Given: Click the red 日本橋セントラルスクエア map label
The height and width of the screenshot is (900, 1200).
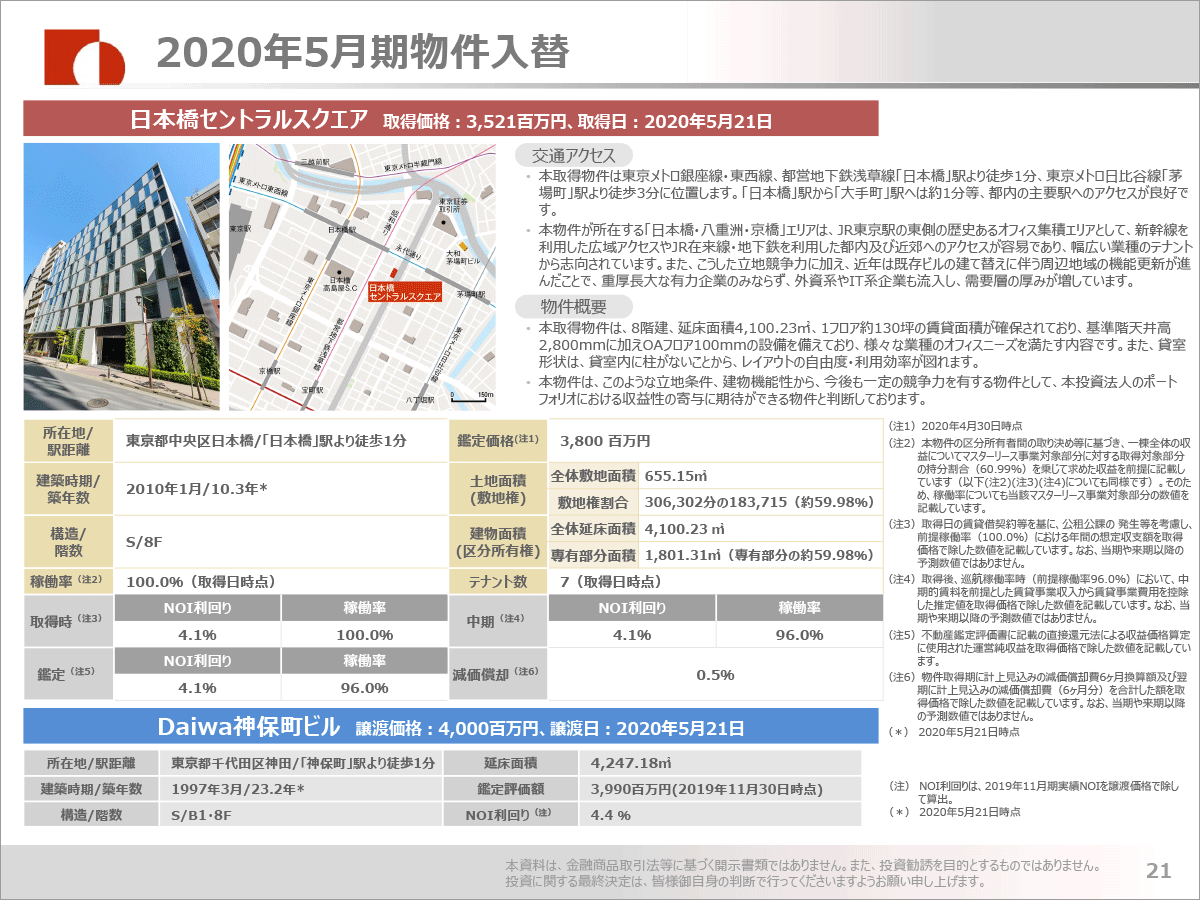Looking at the screenshot, I should click(404, 292).
